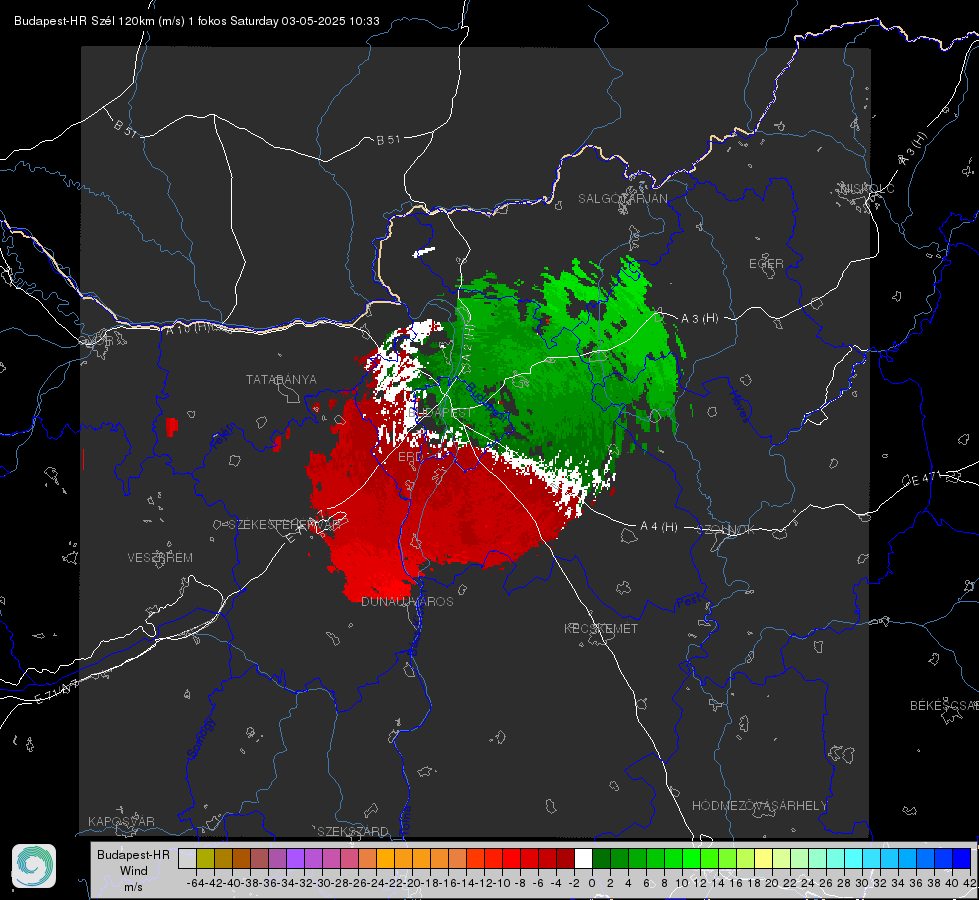Choose the pale yellow swatch right of 18
This screenshot has height=900, width=979.
point(763,858)
